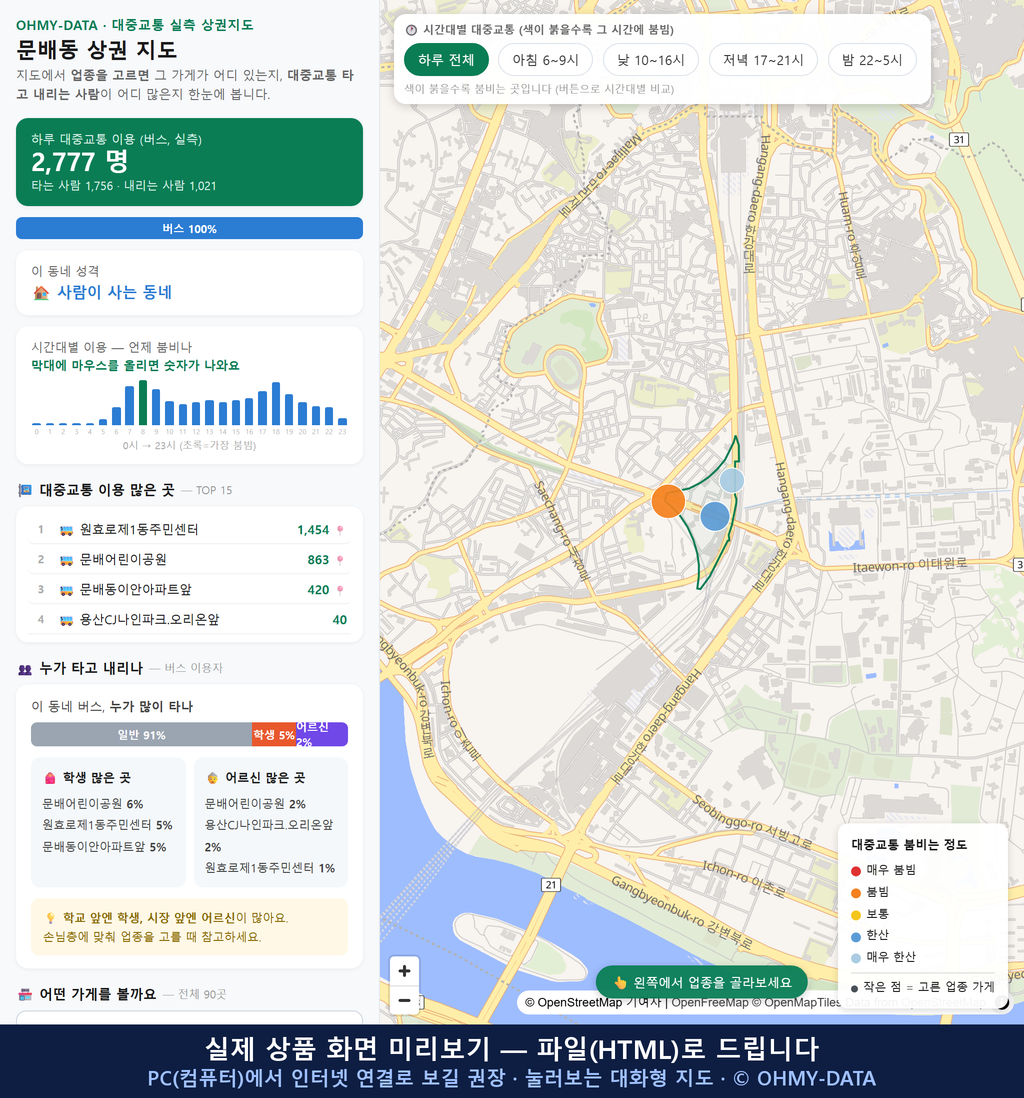Click the 일반 91% segment of rider bar
Screen dimensions: 1024x1098
(x=141, y=735)
